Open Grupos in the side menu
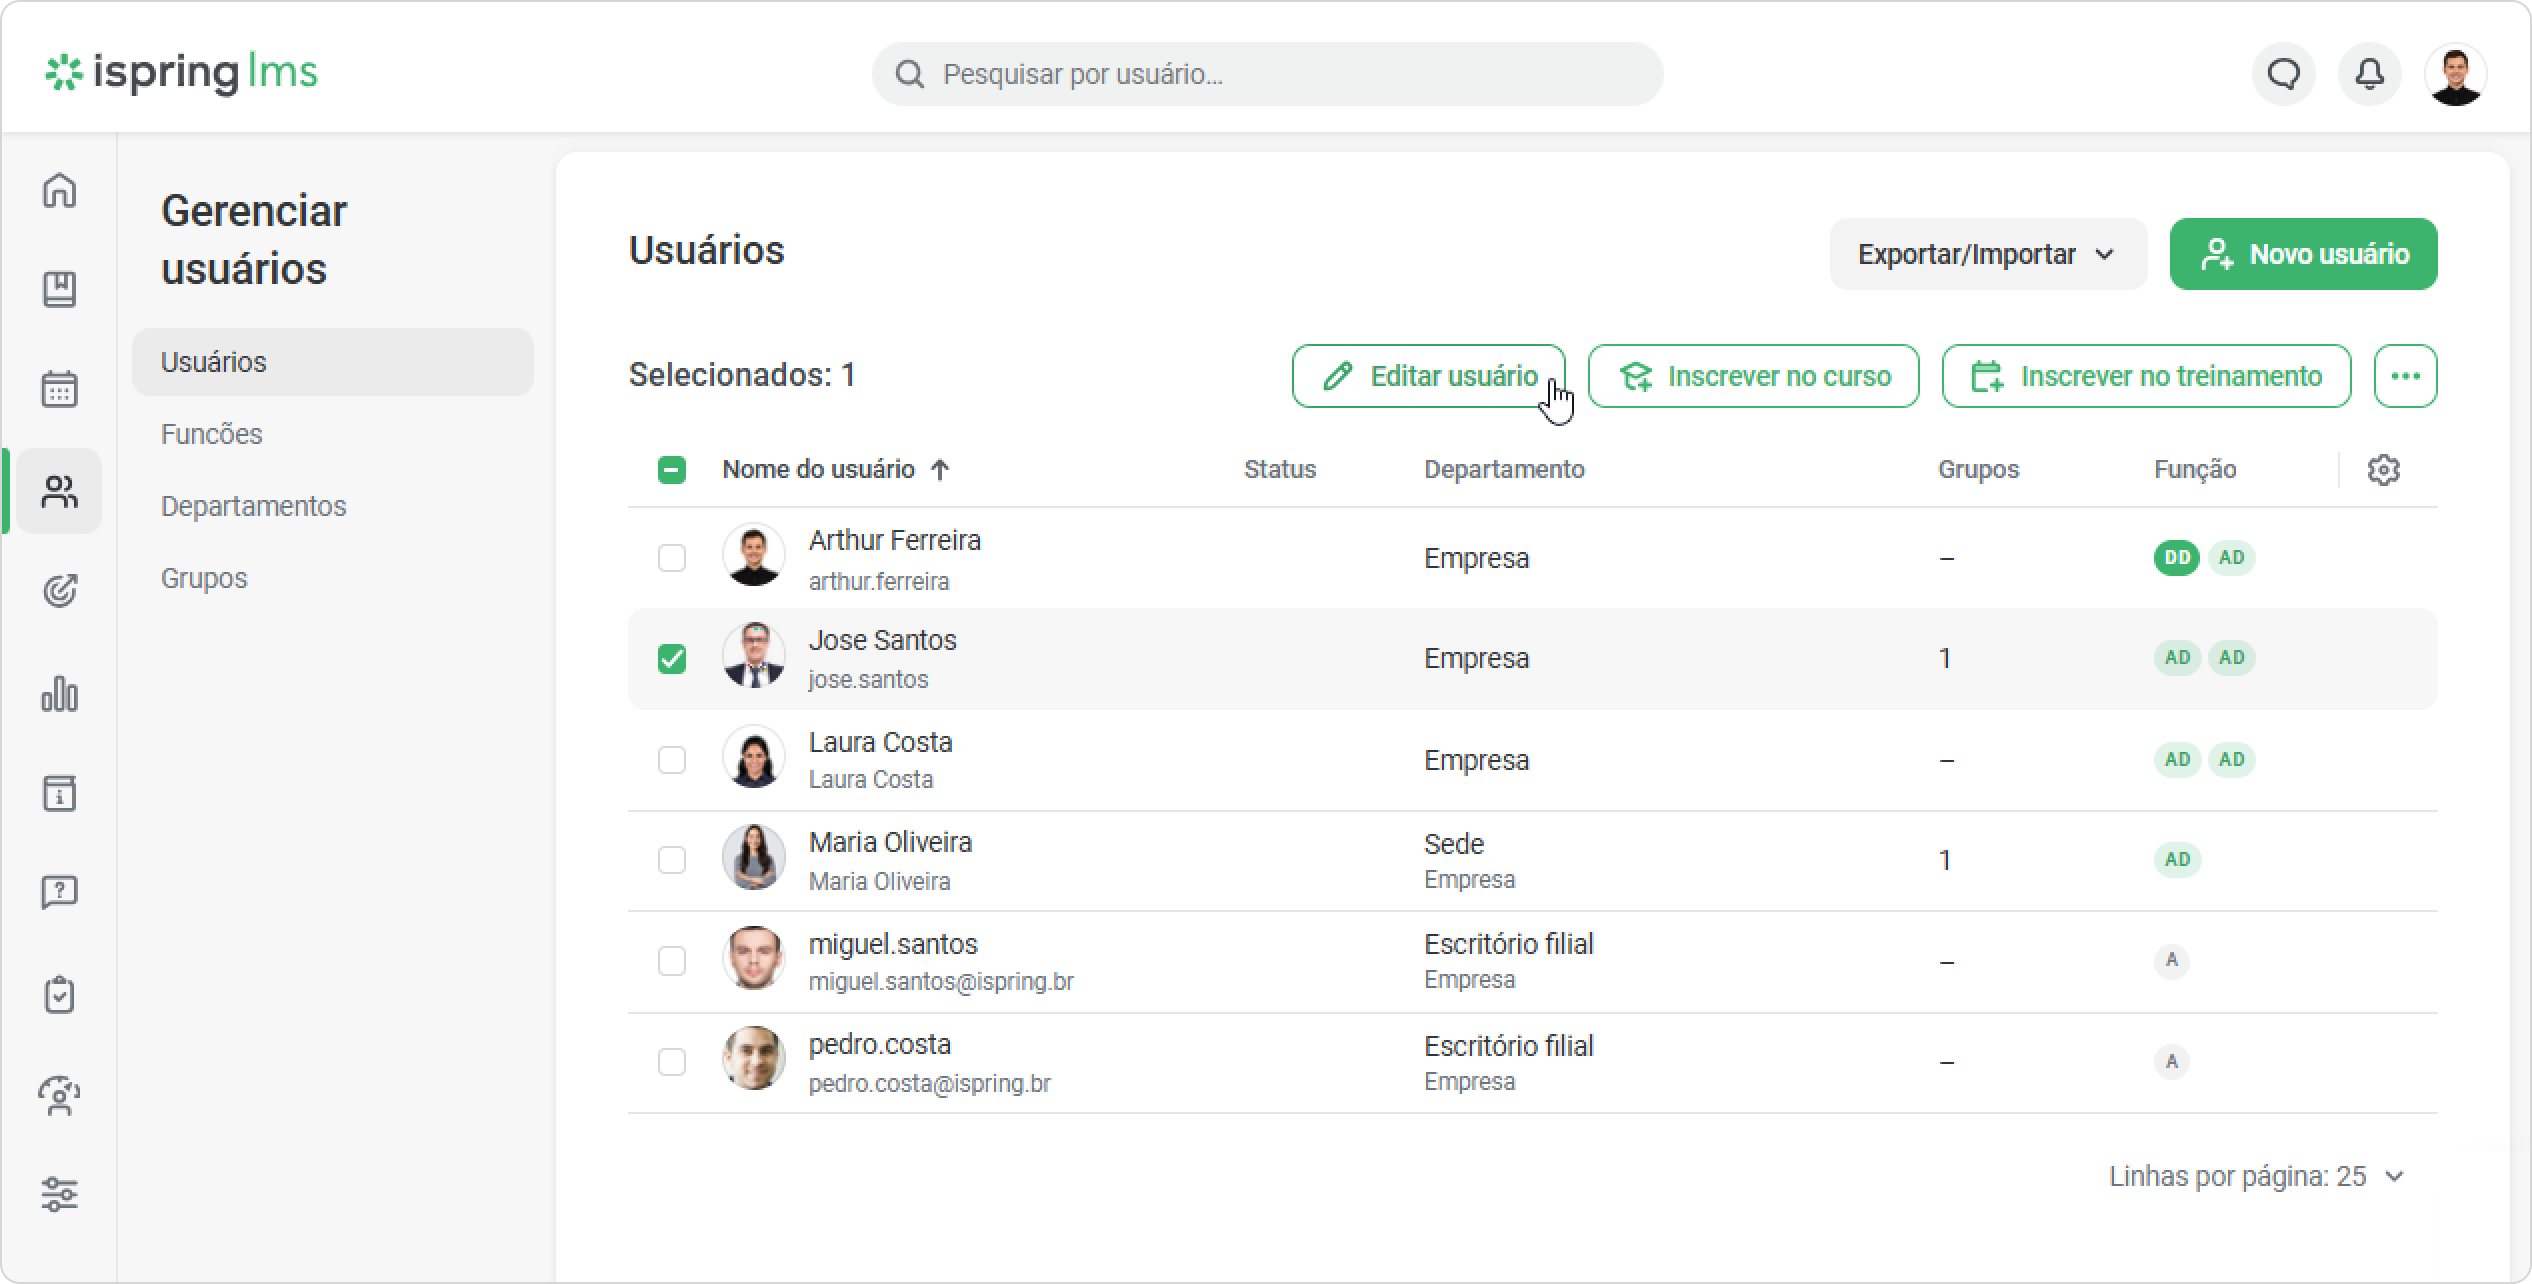 204,578
